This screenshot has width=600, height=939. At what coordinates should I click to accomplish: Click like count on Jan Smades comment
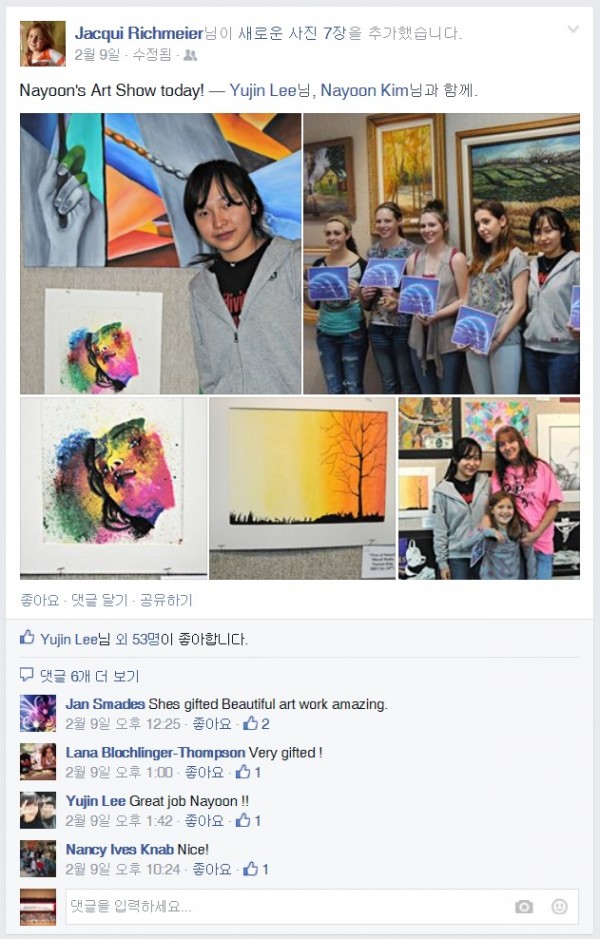point(256,723)
